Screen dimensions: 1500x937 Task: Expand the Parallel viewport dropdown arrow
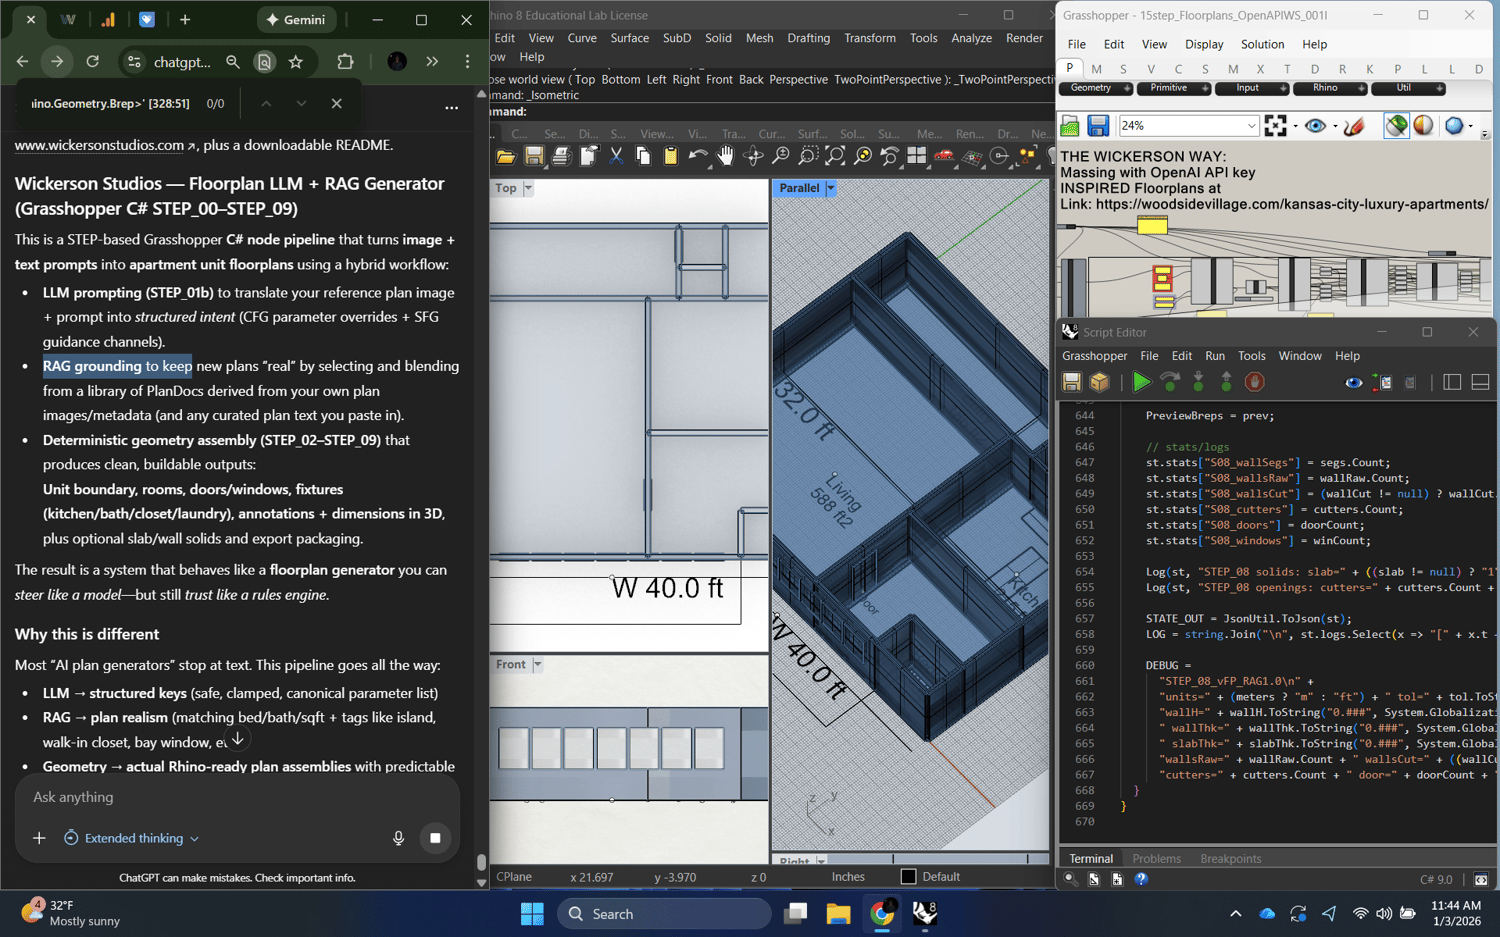click(x=830, y=188)
